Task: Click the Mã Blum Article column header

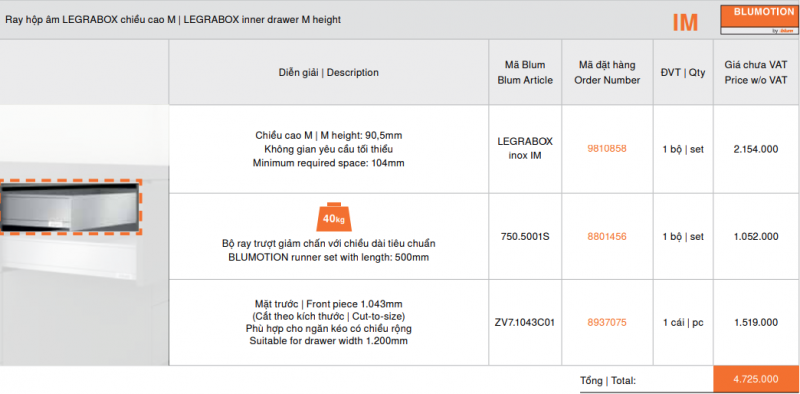Action: pos(525,72)
